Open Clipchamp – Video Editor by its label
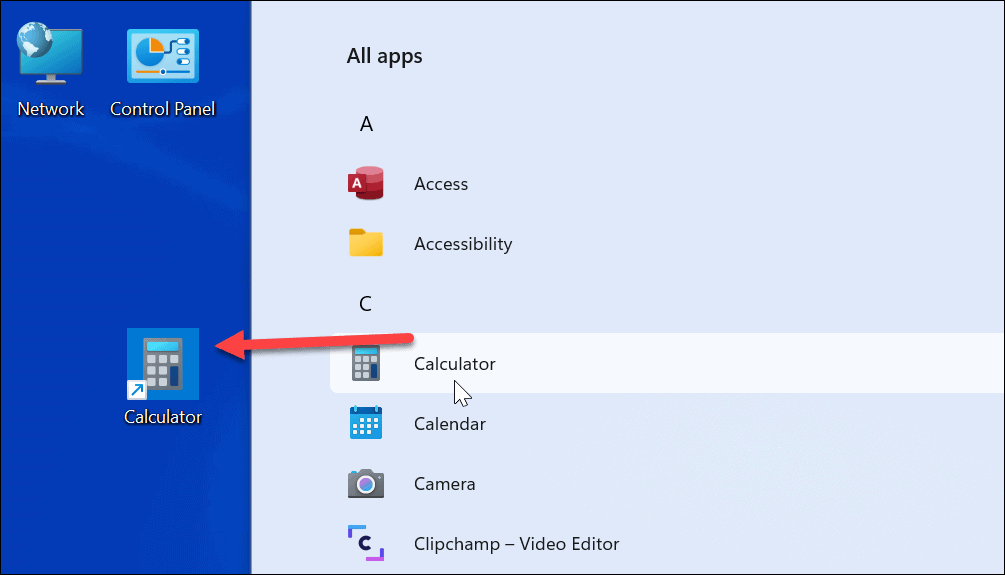The height and width of the screenshot is (575, 1005). click(516, 544)
